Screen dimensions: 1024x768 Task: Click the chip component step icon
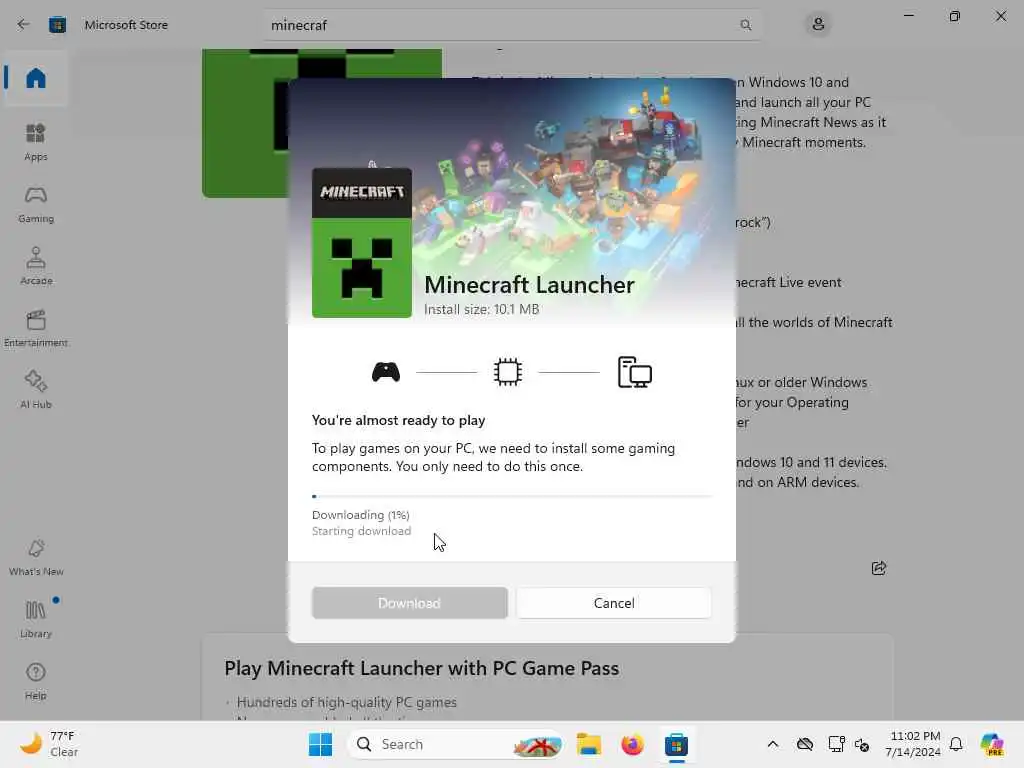507,372
